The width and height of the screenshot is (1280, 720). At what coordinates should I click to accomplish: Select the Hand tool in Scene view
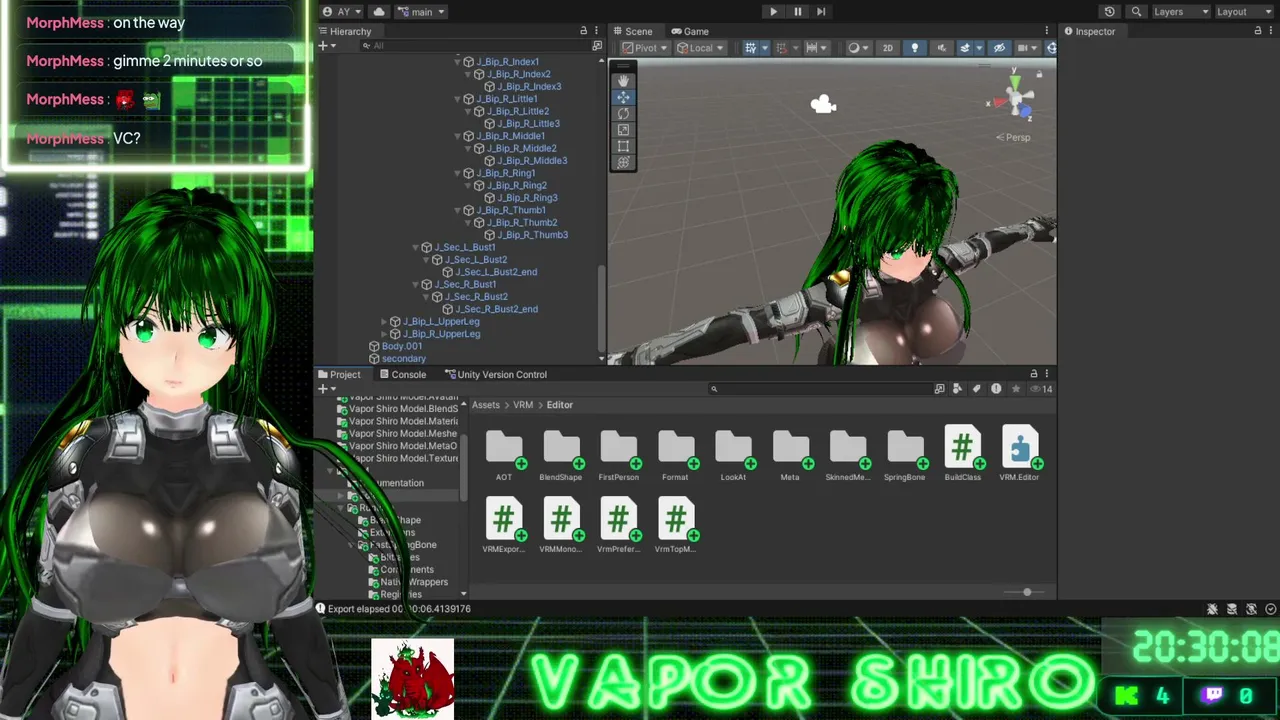623,81
